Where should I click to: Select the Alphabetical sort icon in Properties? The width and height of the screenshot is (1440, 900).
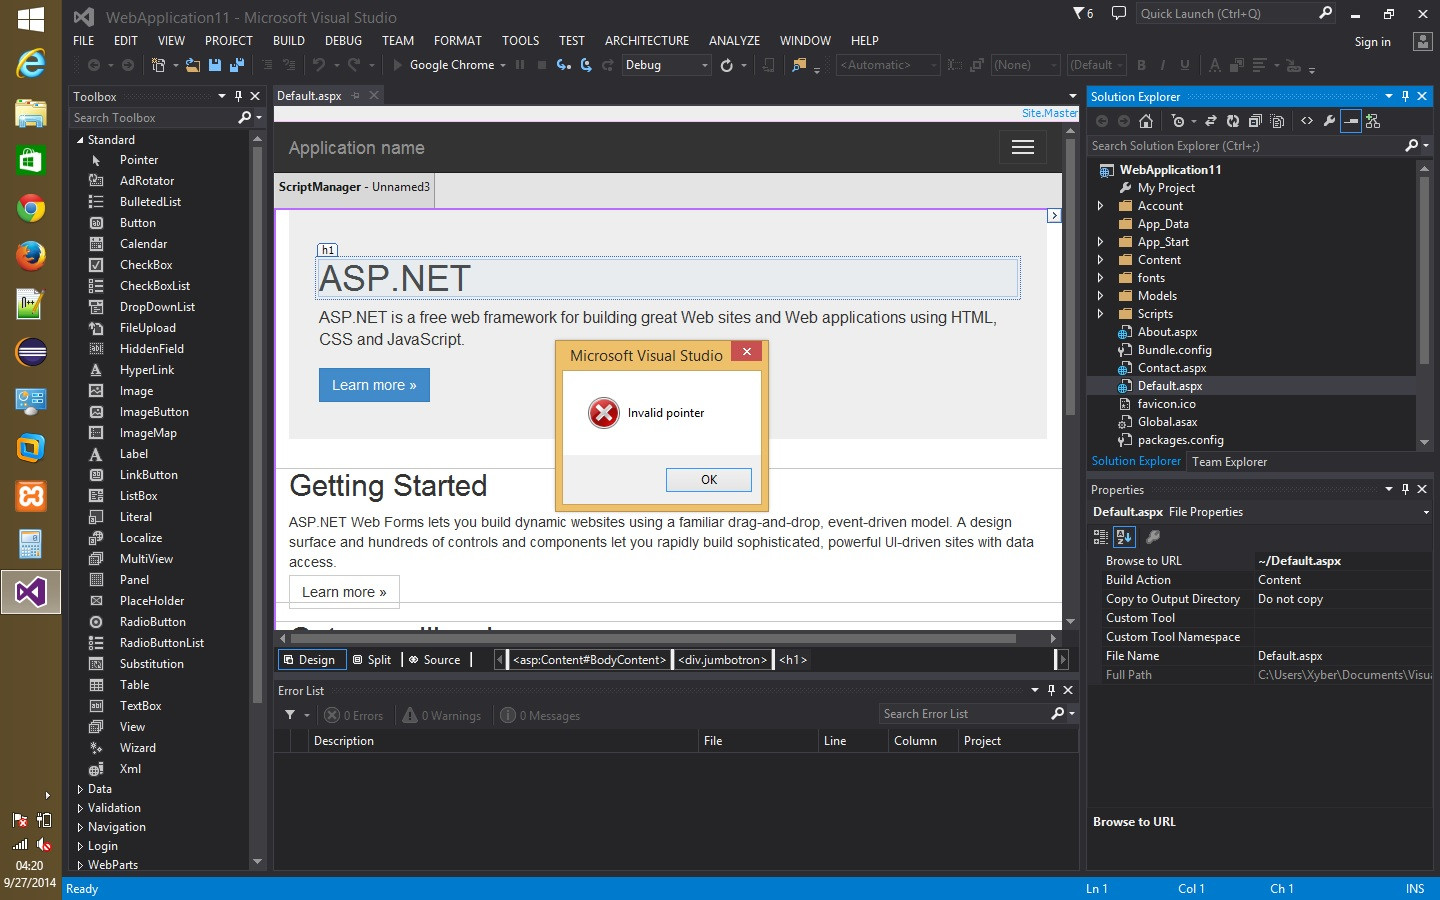(x=1124, y=537)
